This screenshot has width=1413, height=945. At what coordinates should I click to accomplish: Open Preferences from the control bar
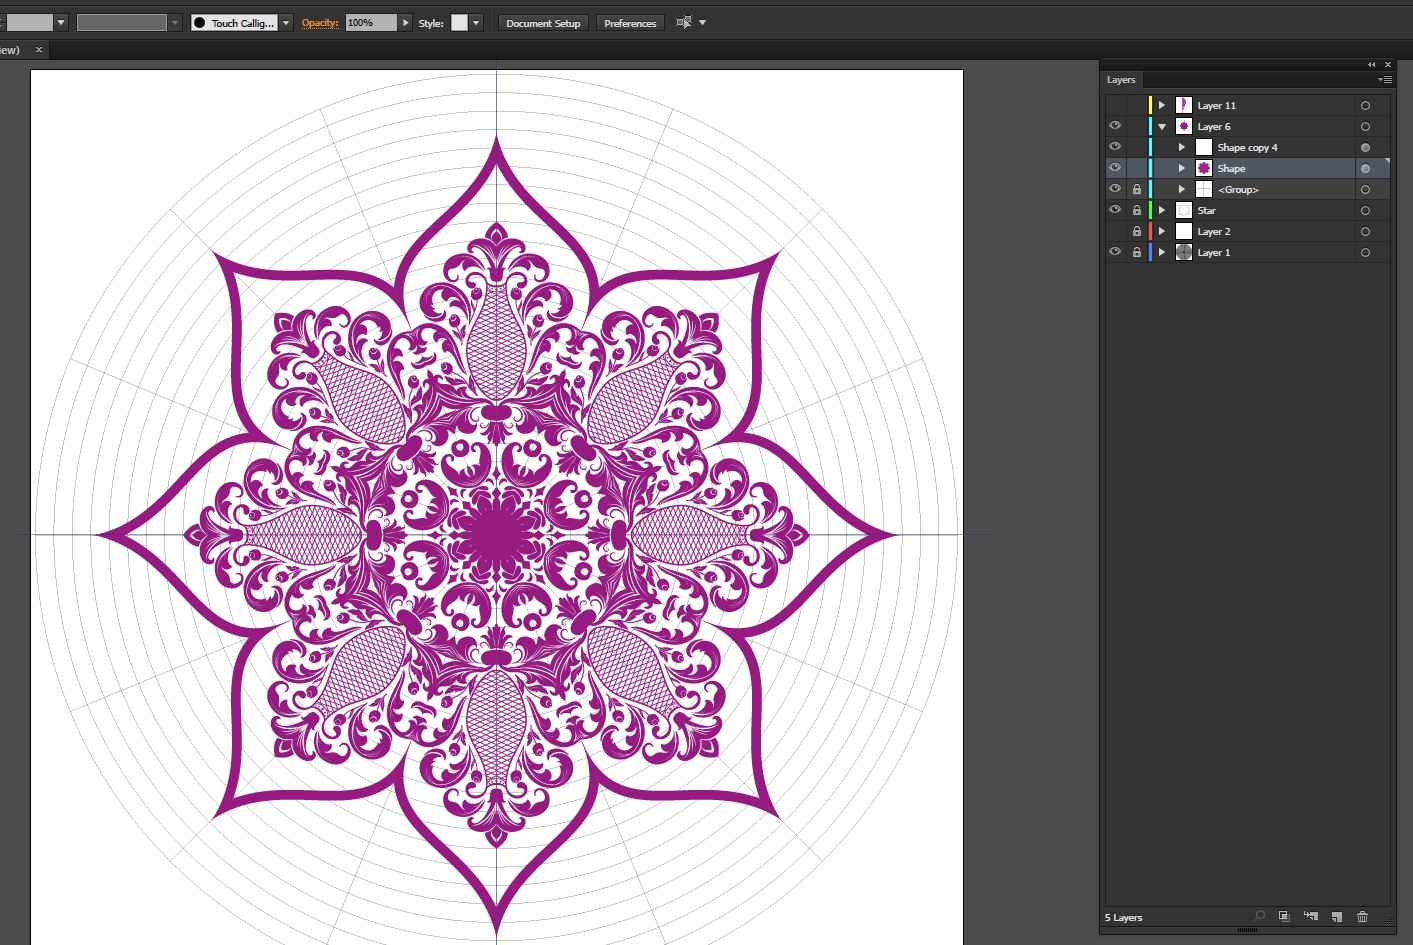(630, 23)
